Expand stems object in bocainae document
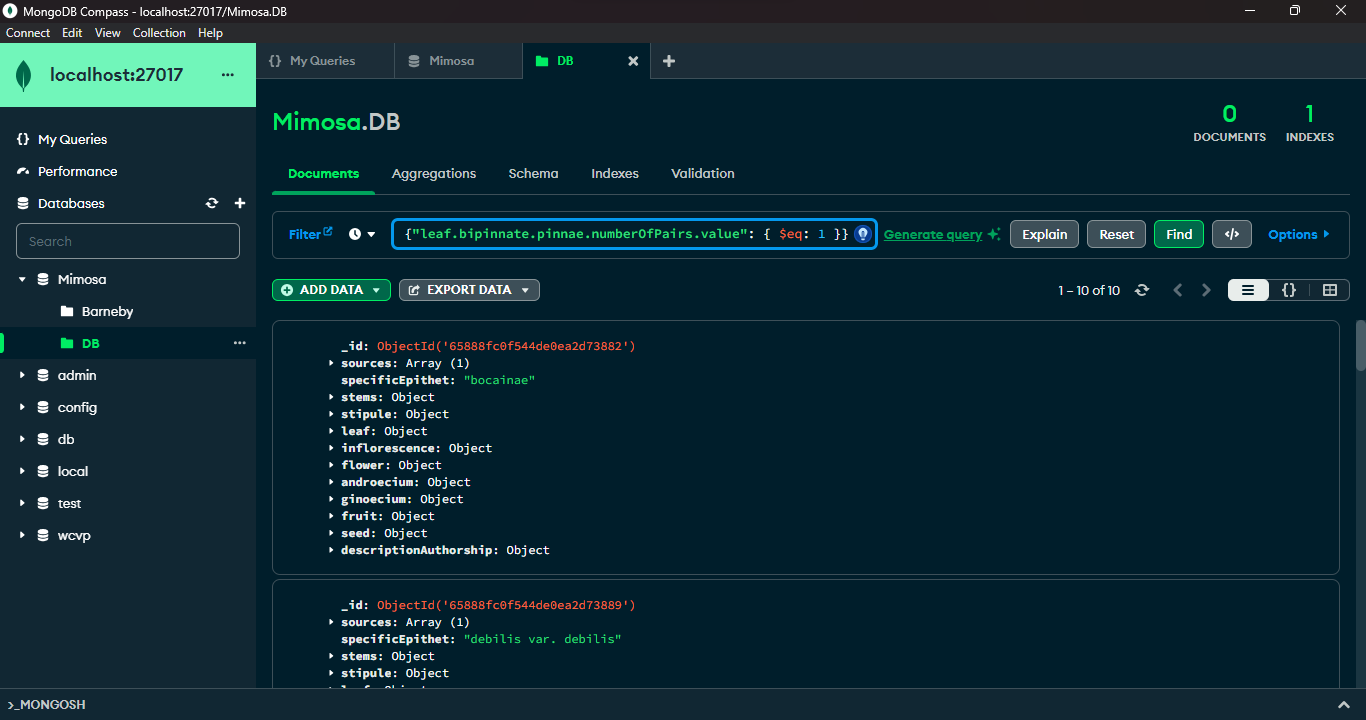 click(331, 397)
